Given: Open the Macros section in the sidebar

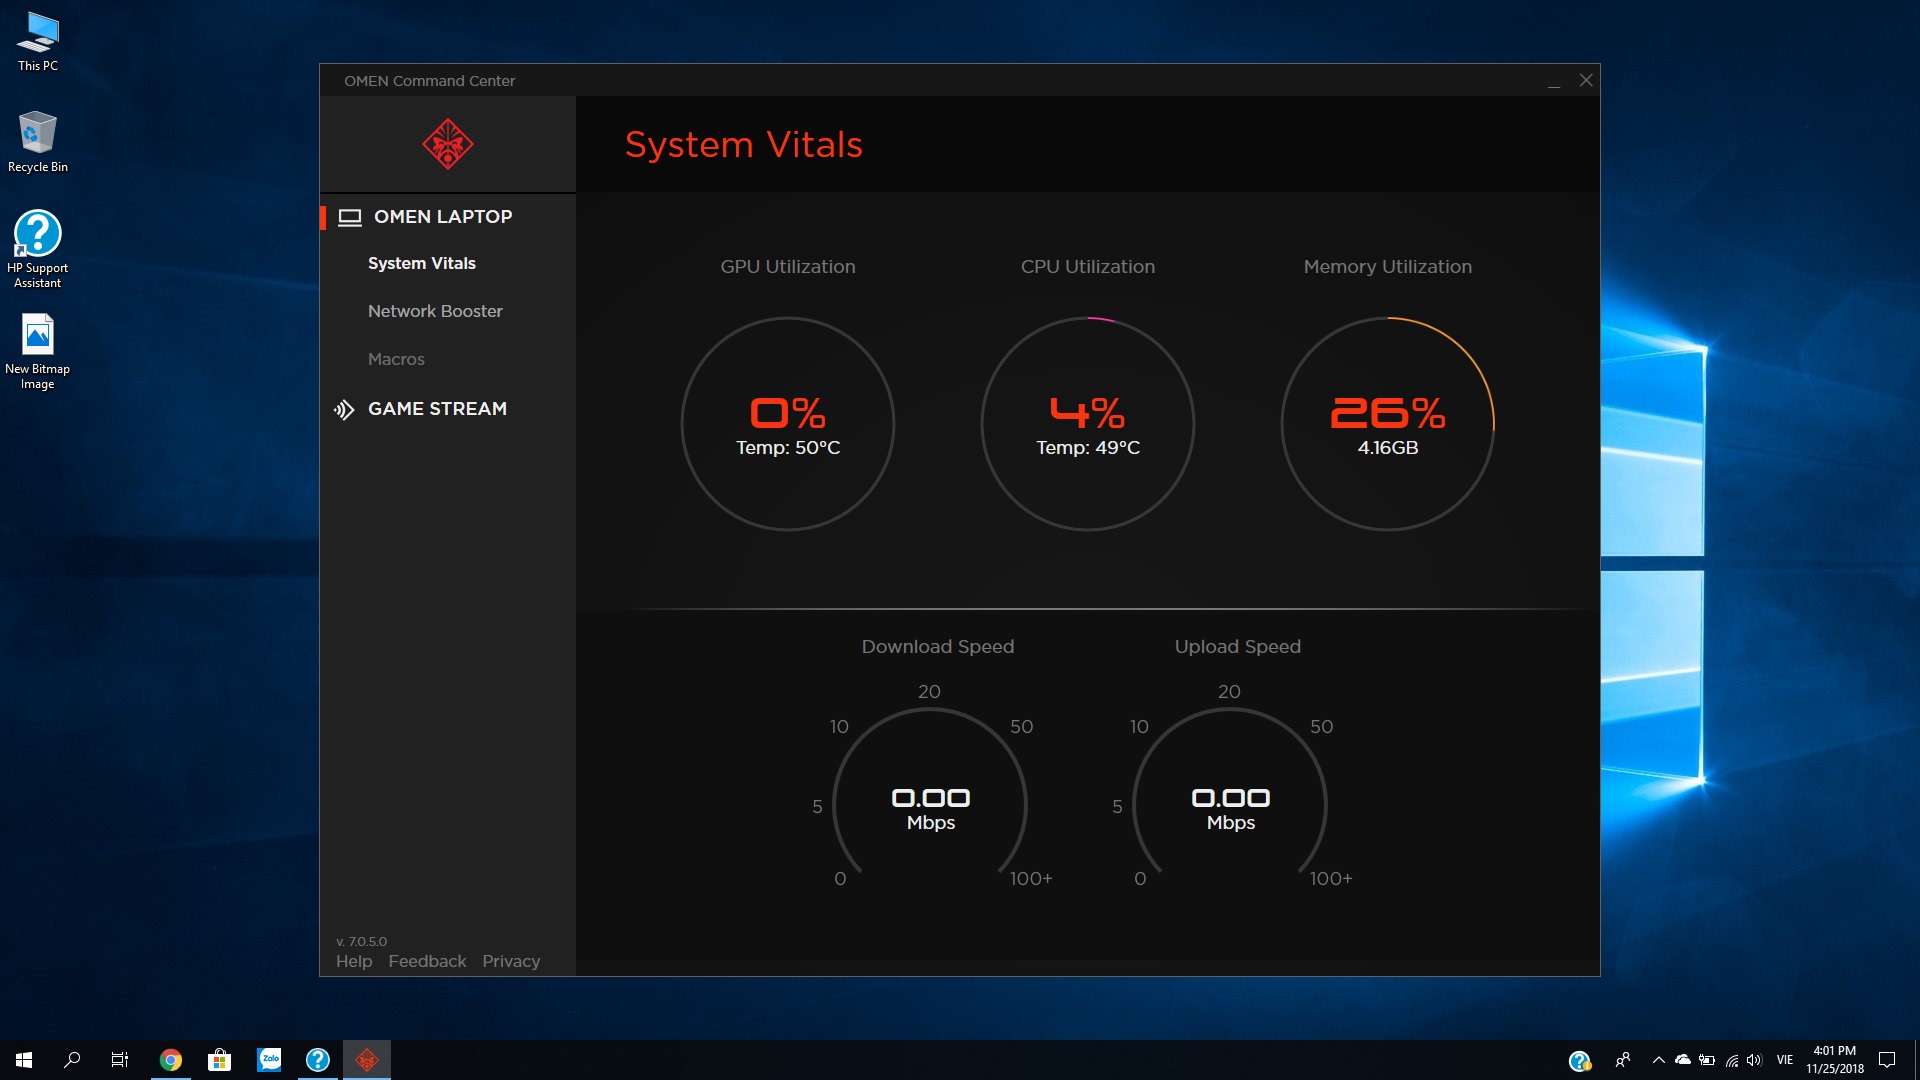Looking at the screenshot, I should point(396,359).
